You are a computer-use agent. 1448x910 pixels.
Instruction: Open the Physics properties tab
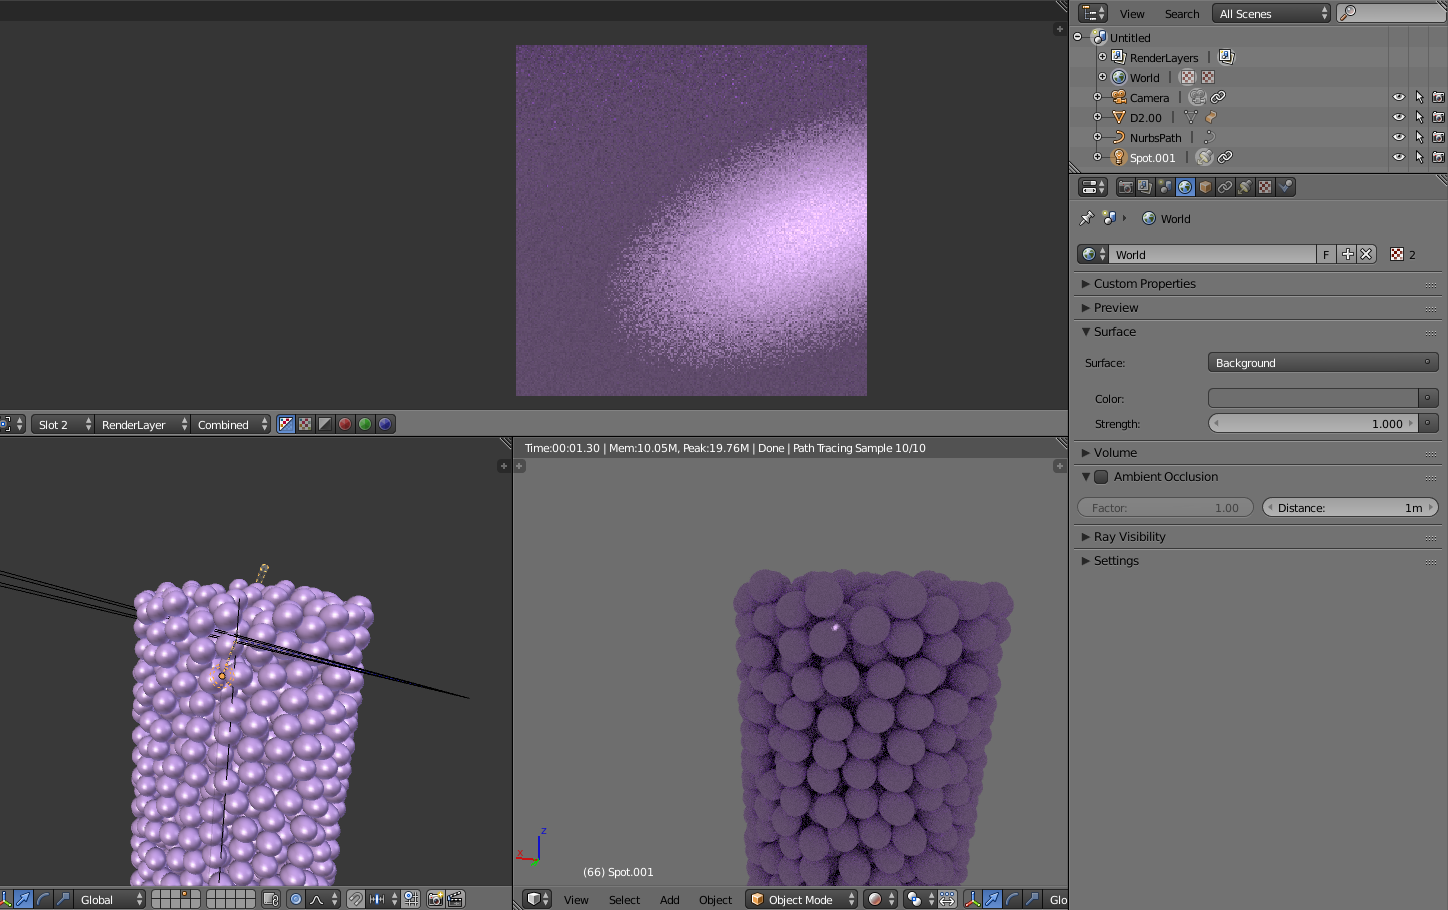[1285, 187]
